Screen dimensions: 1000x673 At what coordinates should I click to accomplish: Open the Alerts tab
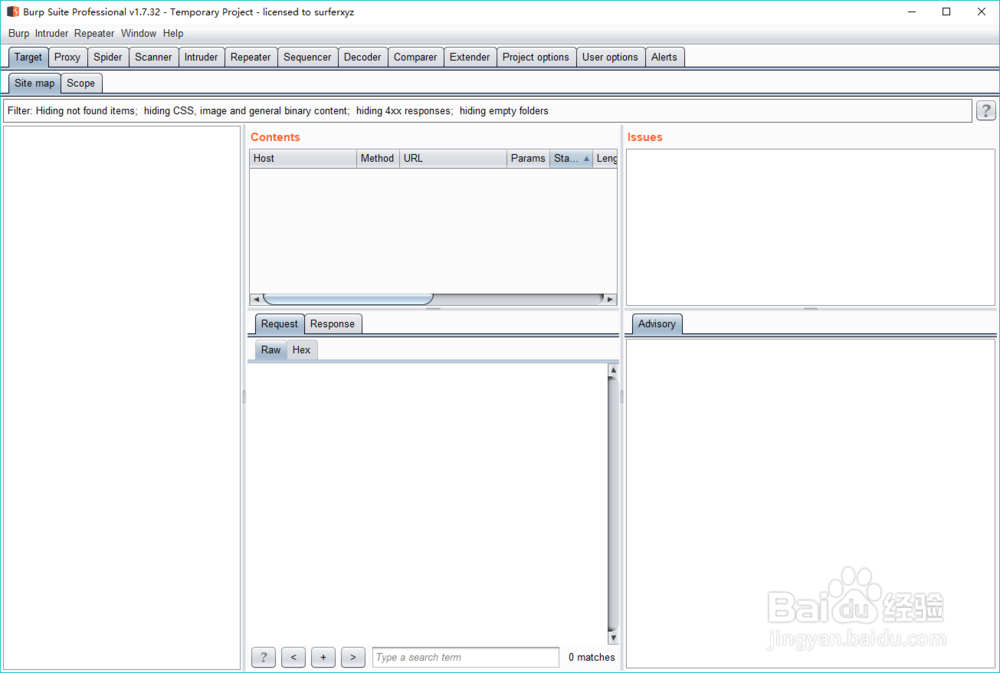pos(665,57)
